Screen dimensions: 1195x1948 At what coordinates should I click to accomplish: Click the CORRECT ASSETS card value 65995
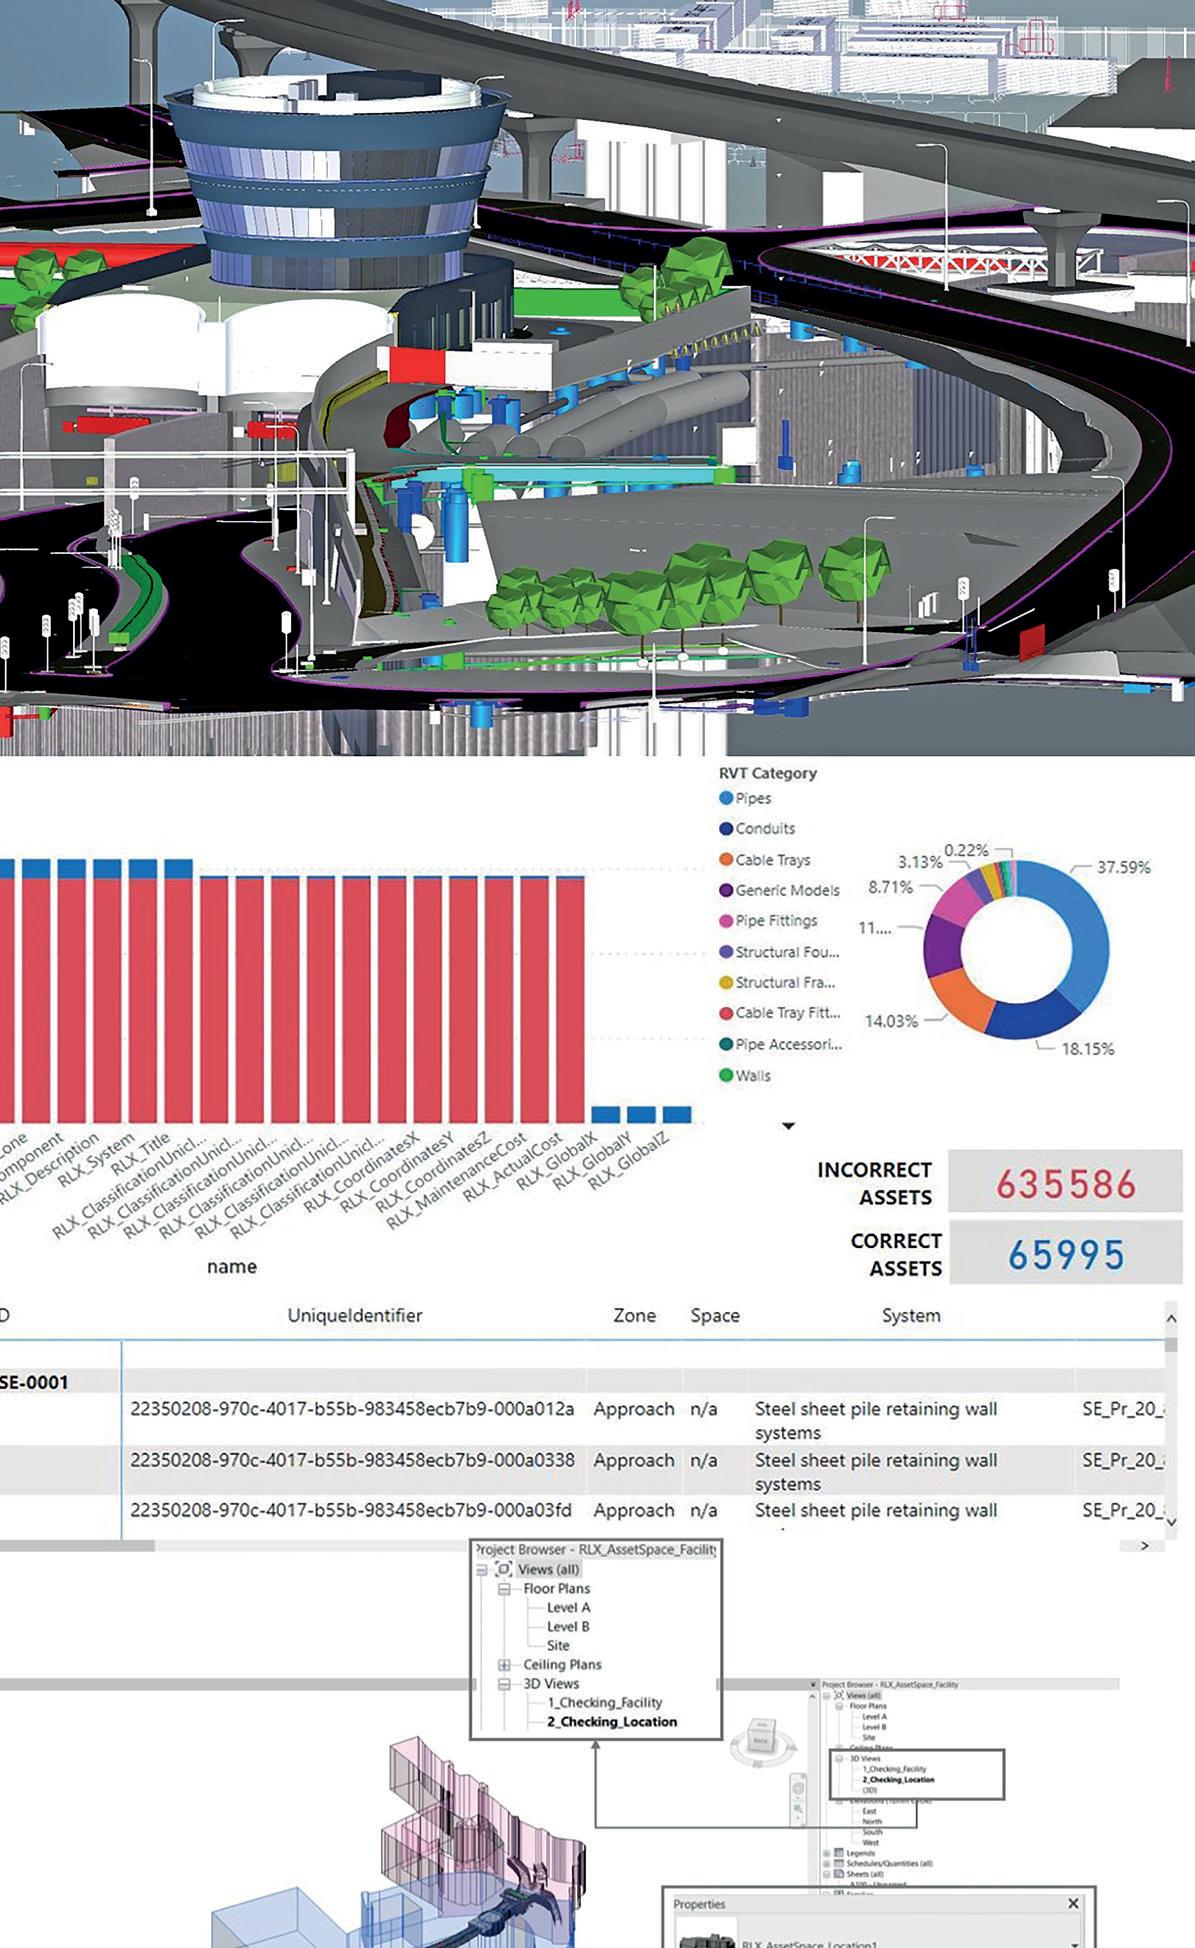[x=1066, y=1255]
